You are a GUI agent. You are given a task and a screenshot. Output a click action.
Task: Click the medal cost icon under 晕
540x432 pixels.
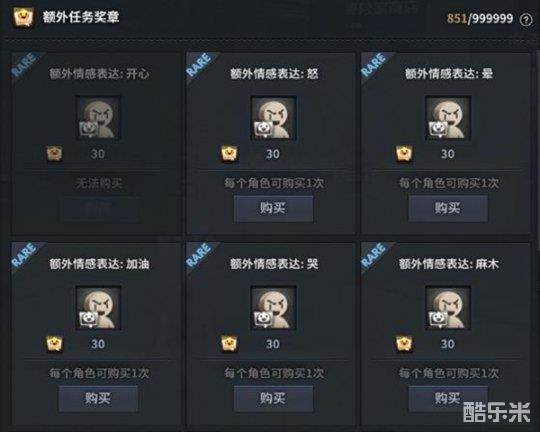point(404,153)
